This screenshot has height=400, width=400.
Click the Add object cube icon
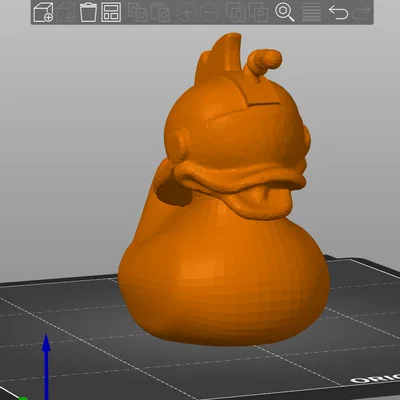43,12
